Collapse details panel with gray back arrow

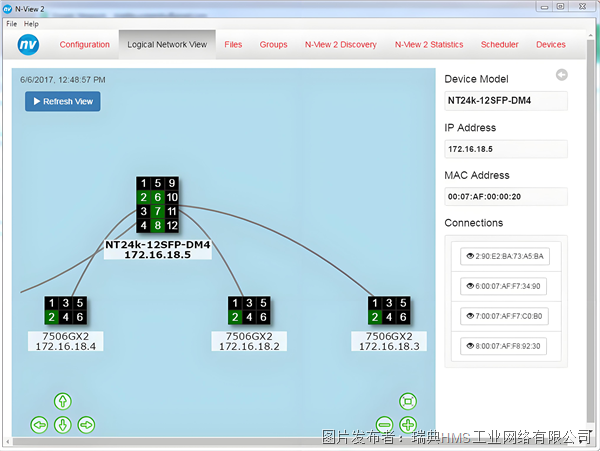(562, 75)
